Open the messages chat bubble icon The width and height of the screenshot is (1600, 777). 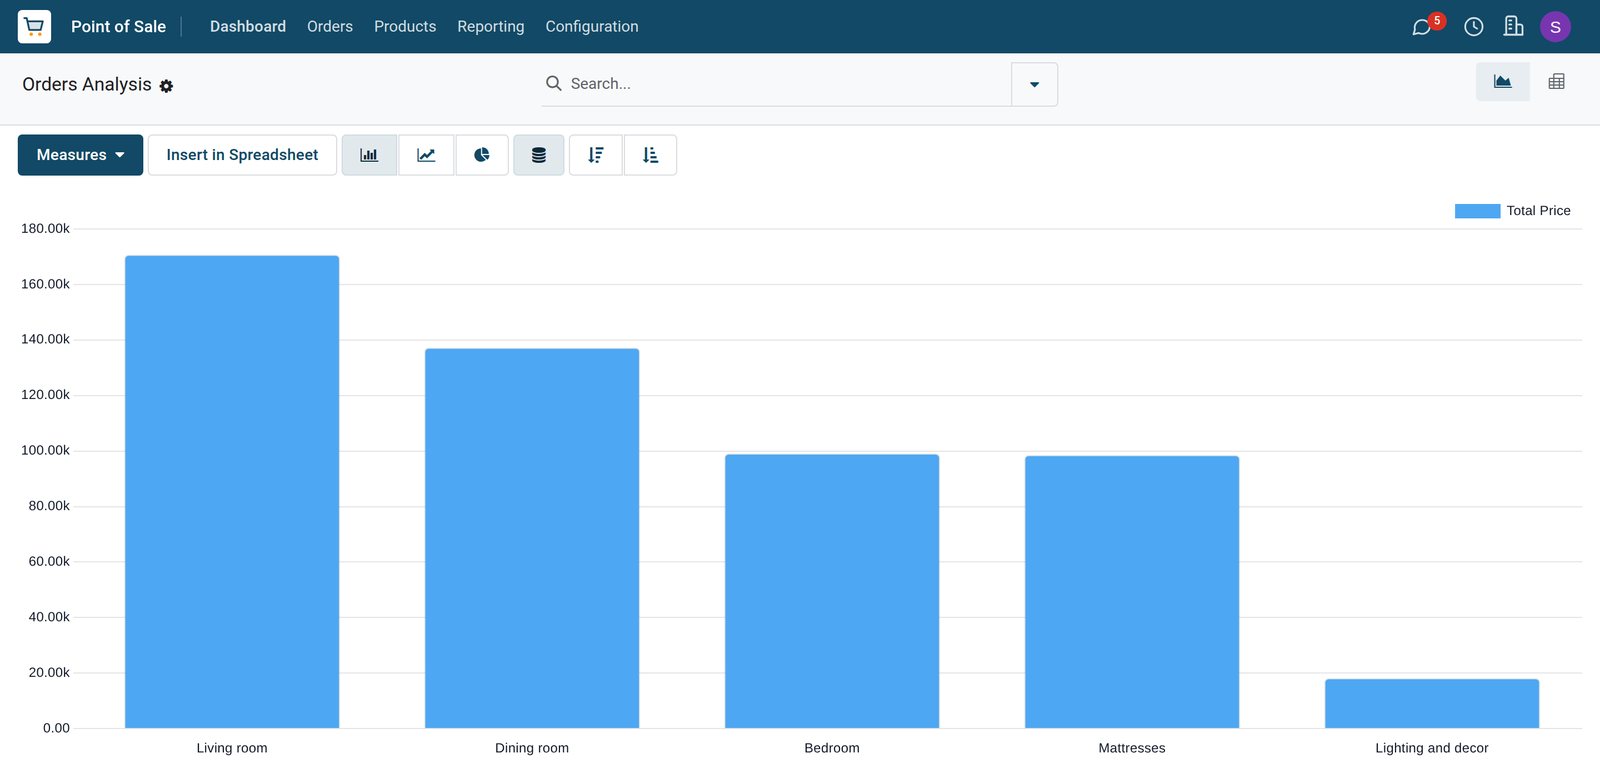click(1421, 27)
